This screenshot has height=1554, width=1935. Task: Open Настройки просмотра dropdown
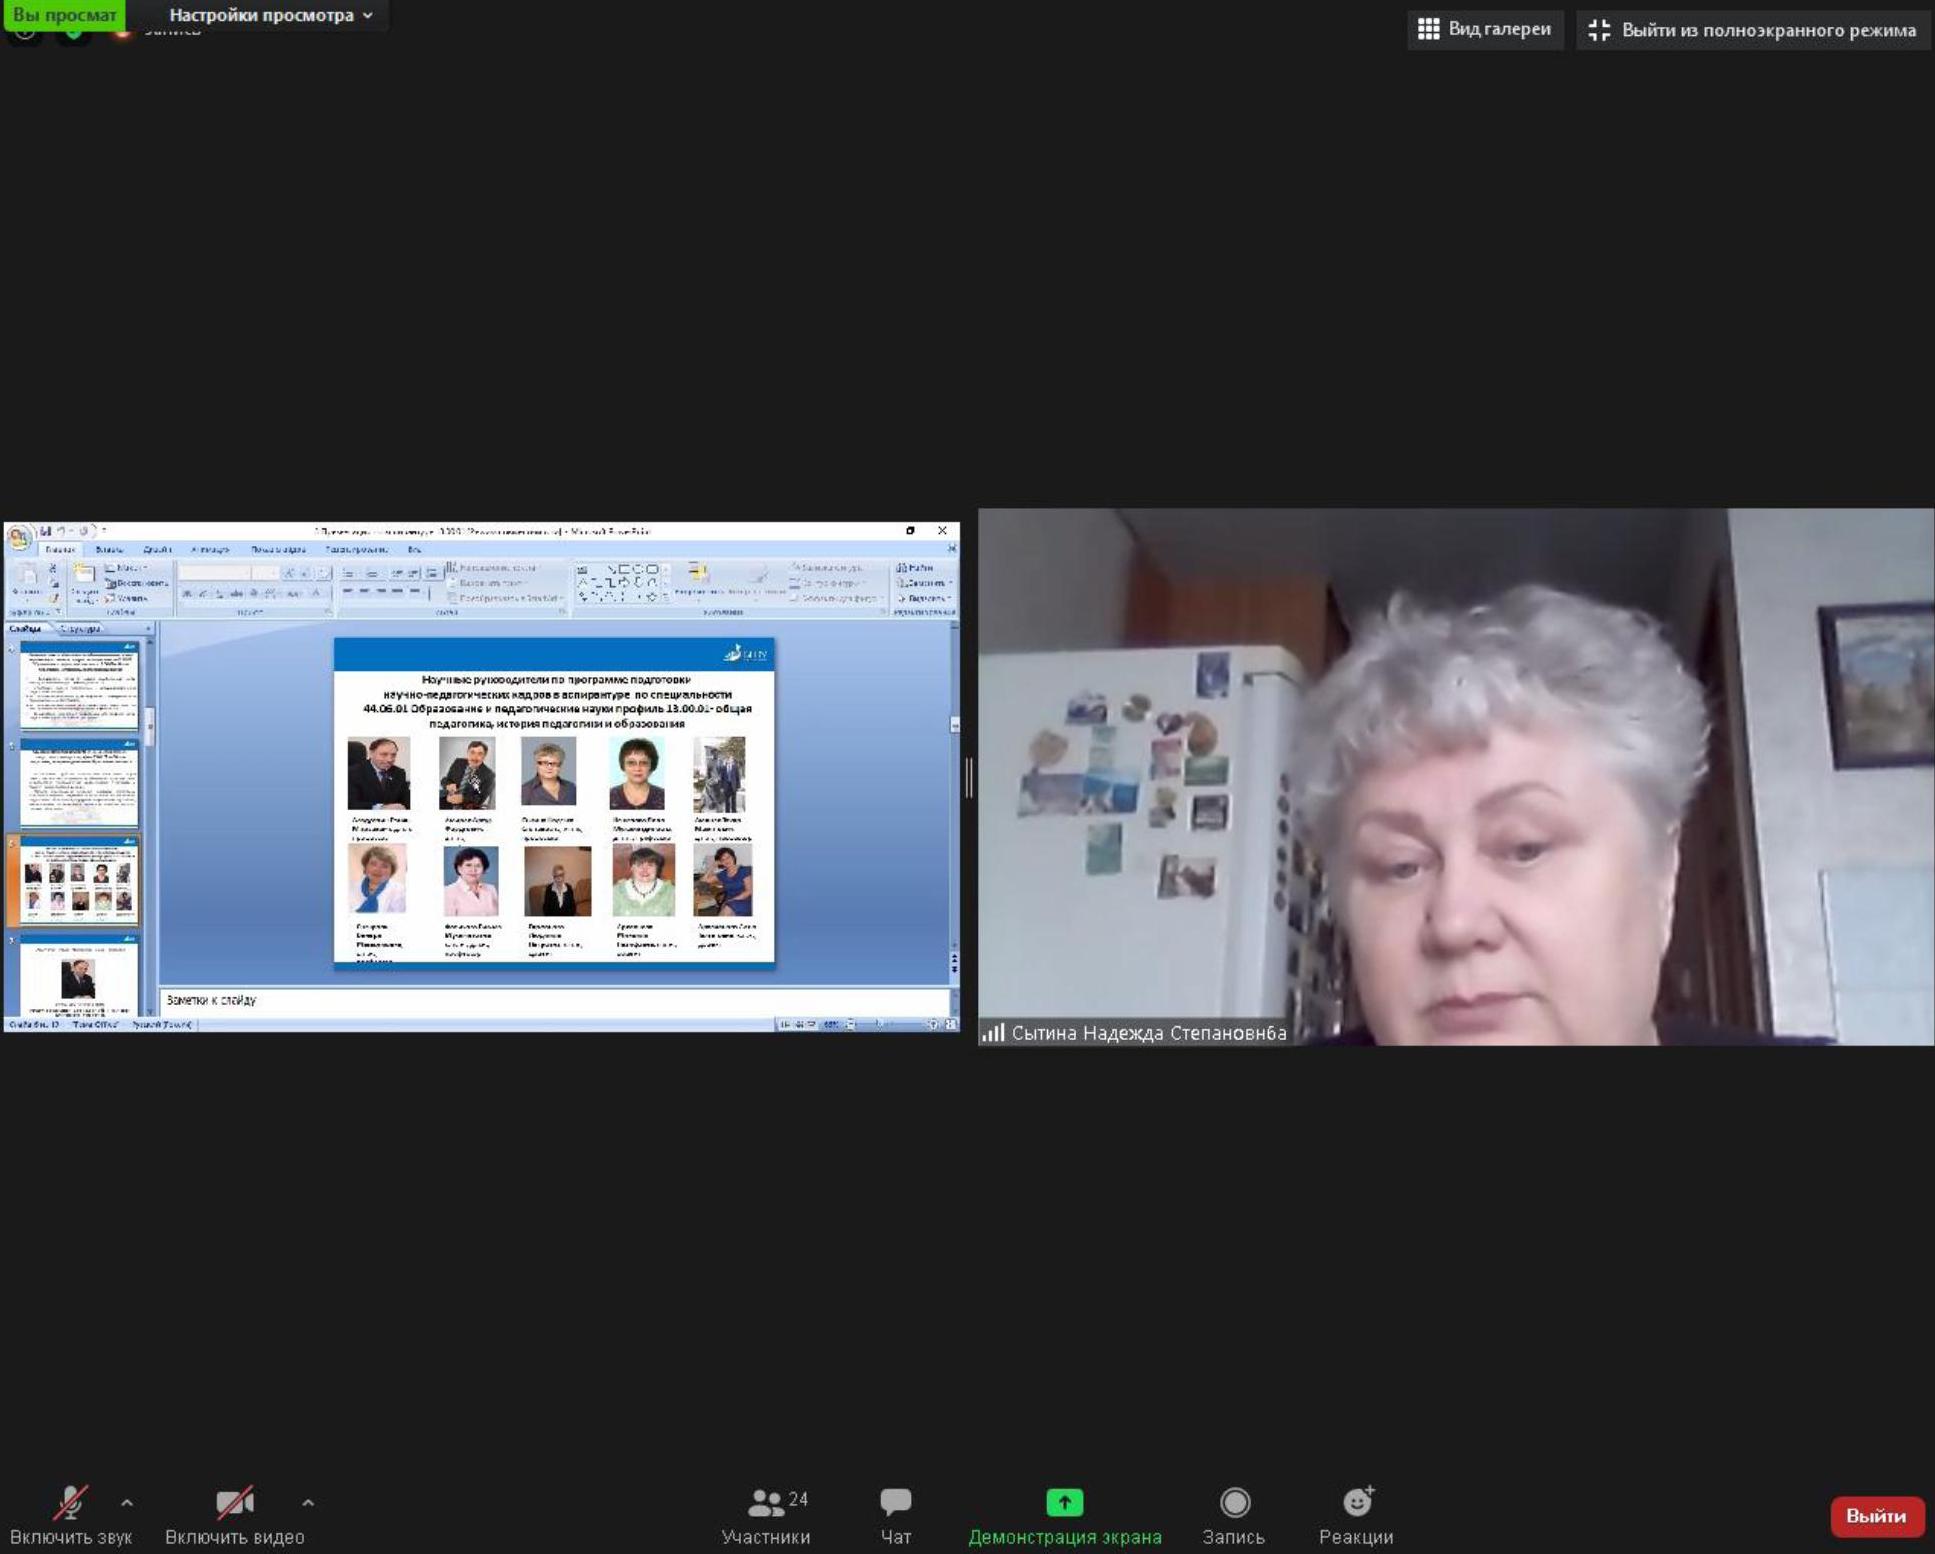click(x=271, y=15)
